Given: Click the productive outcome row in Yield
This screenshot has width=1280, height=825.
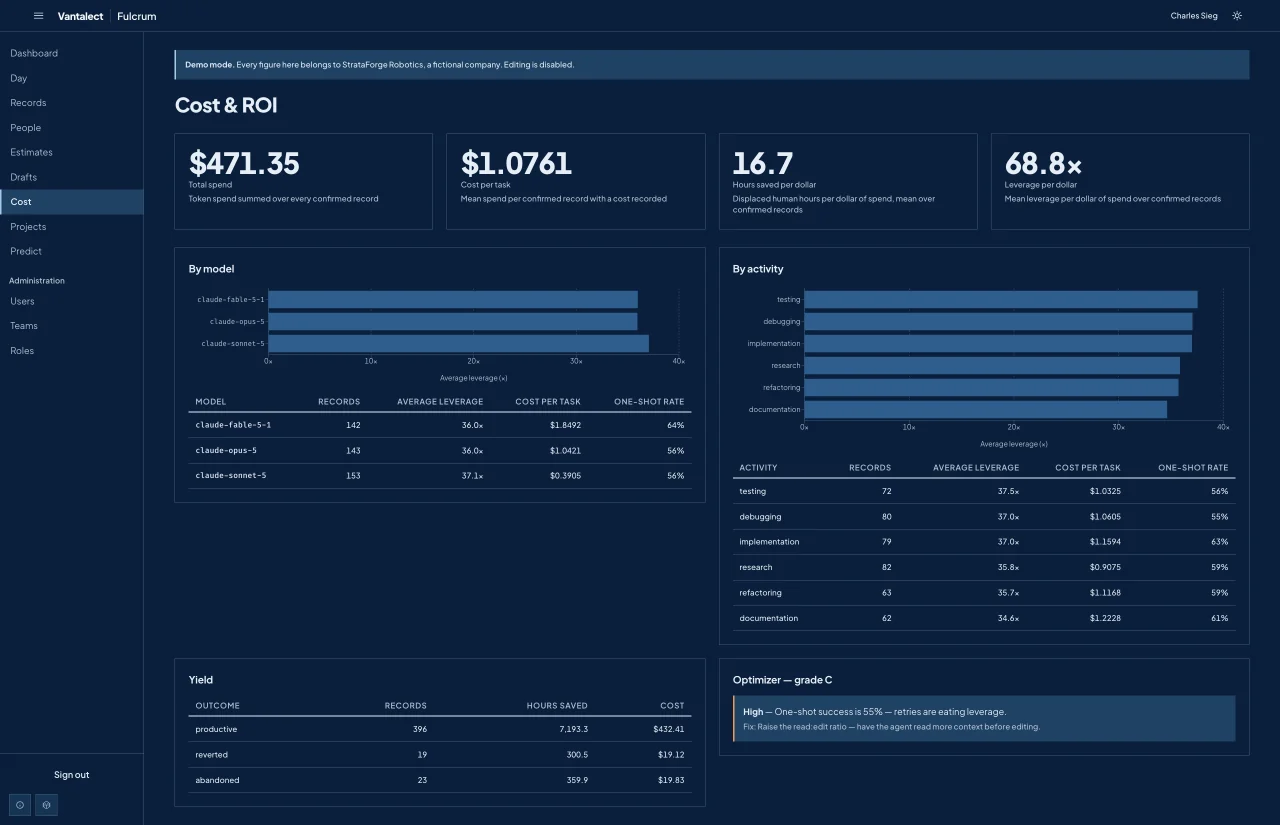Looking at the screenshot, I should 440,729.
